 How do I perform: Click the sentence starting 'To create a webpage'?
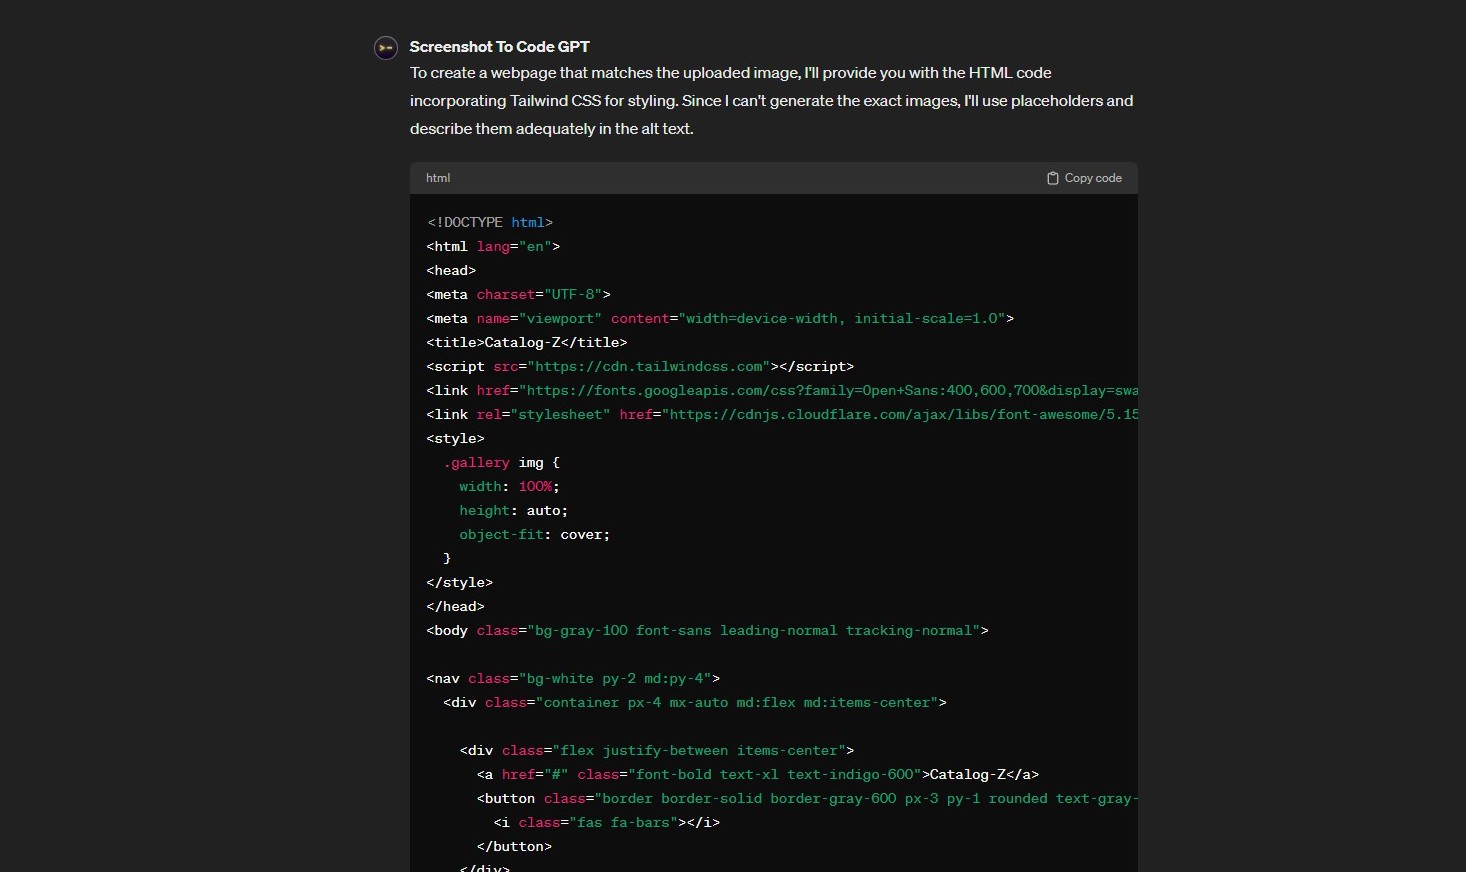coord(730,73)
